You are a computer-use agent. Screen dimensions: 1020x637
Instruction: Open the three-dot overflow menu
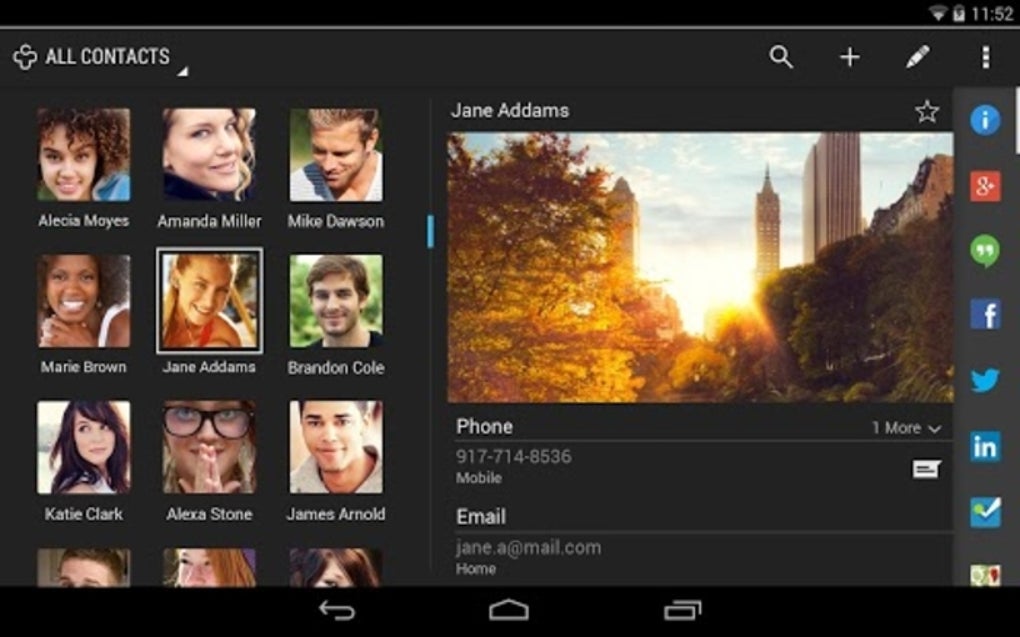[x=986, y=57]
